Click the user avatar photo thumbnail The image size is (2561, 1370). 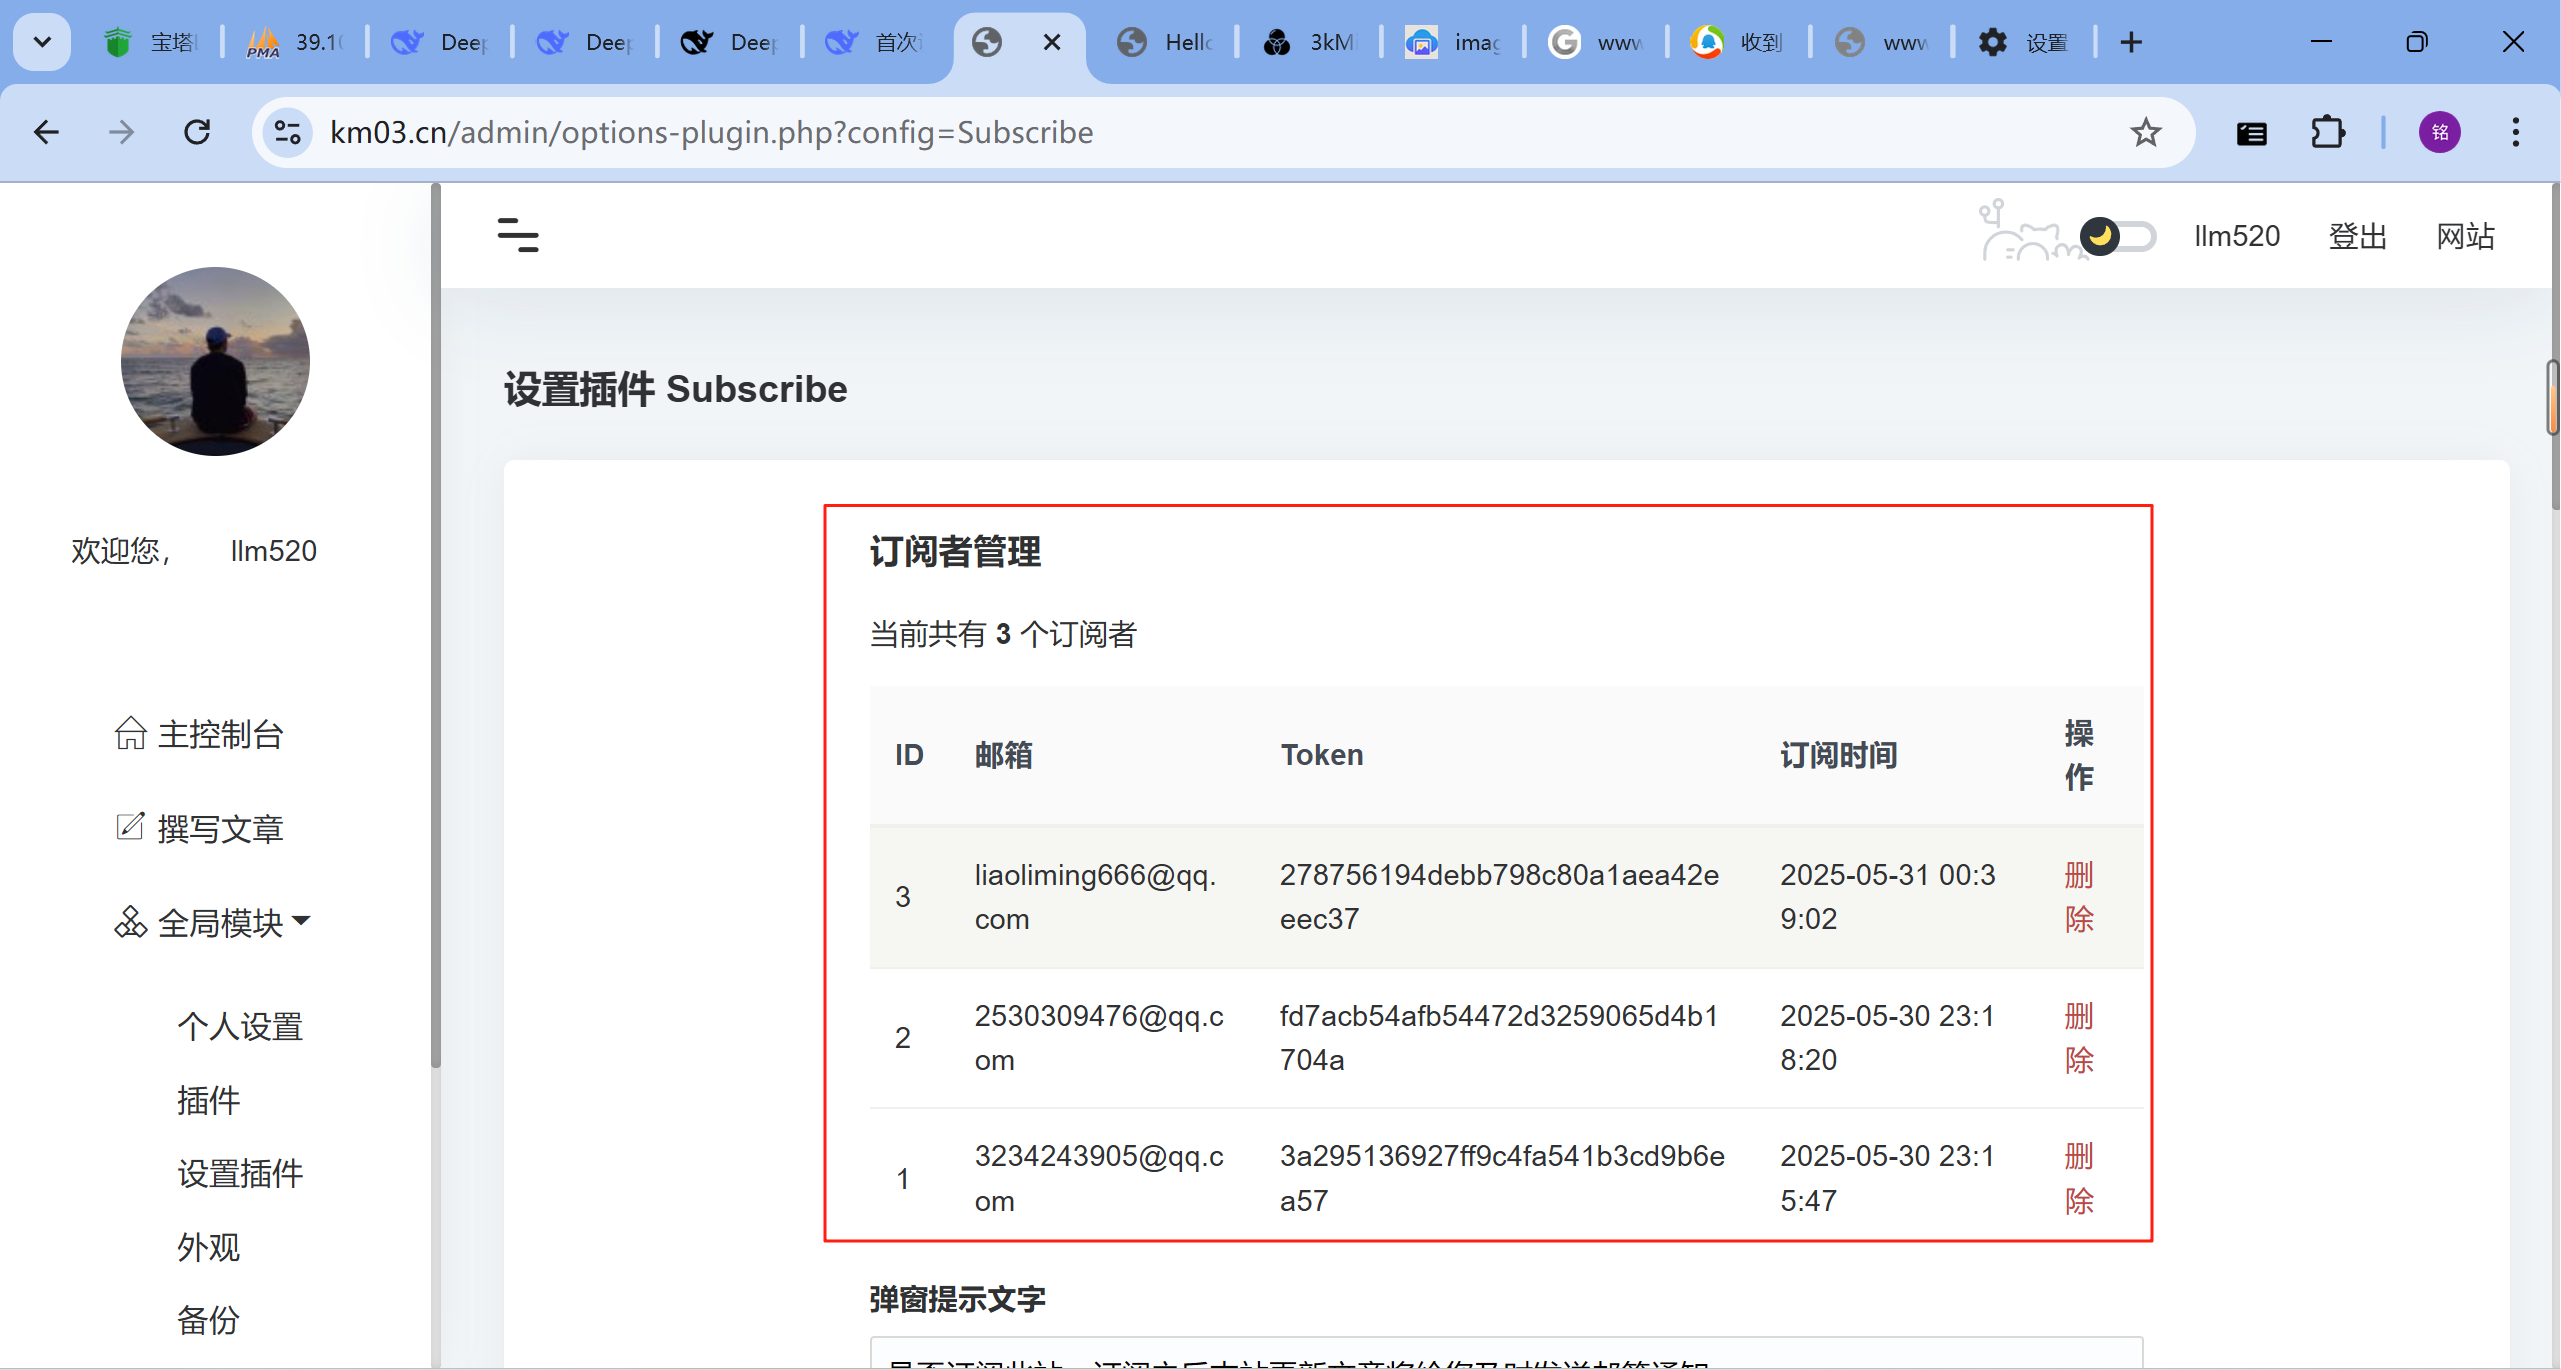point(215,361)
